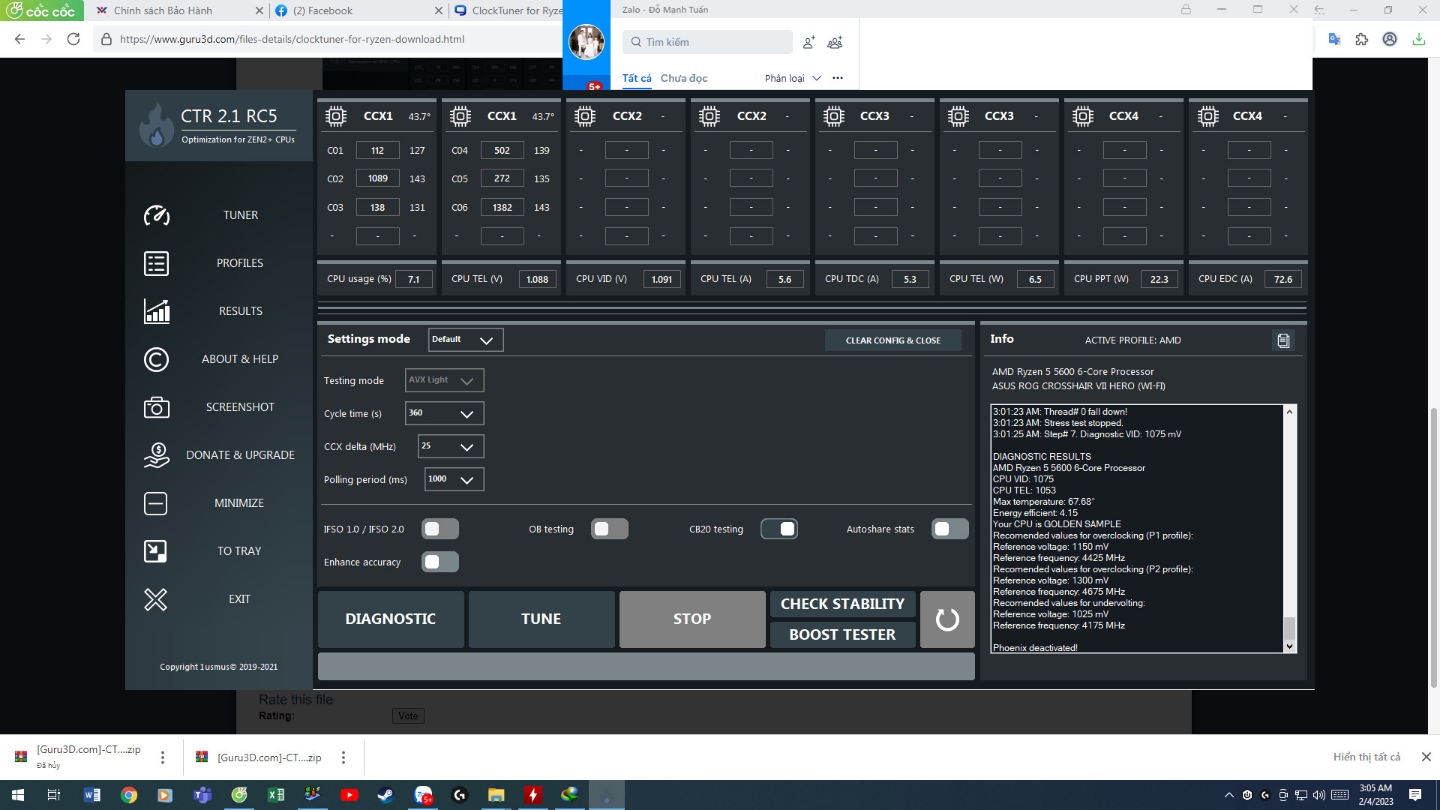This screenshot has height=810, width=1440.
Task: Toggle the IFSO 1.0 / IFSO 2.0 switch
Action: click(440, 529)
